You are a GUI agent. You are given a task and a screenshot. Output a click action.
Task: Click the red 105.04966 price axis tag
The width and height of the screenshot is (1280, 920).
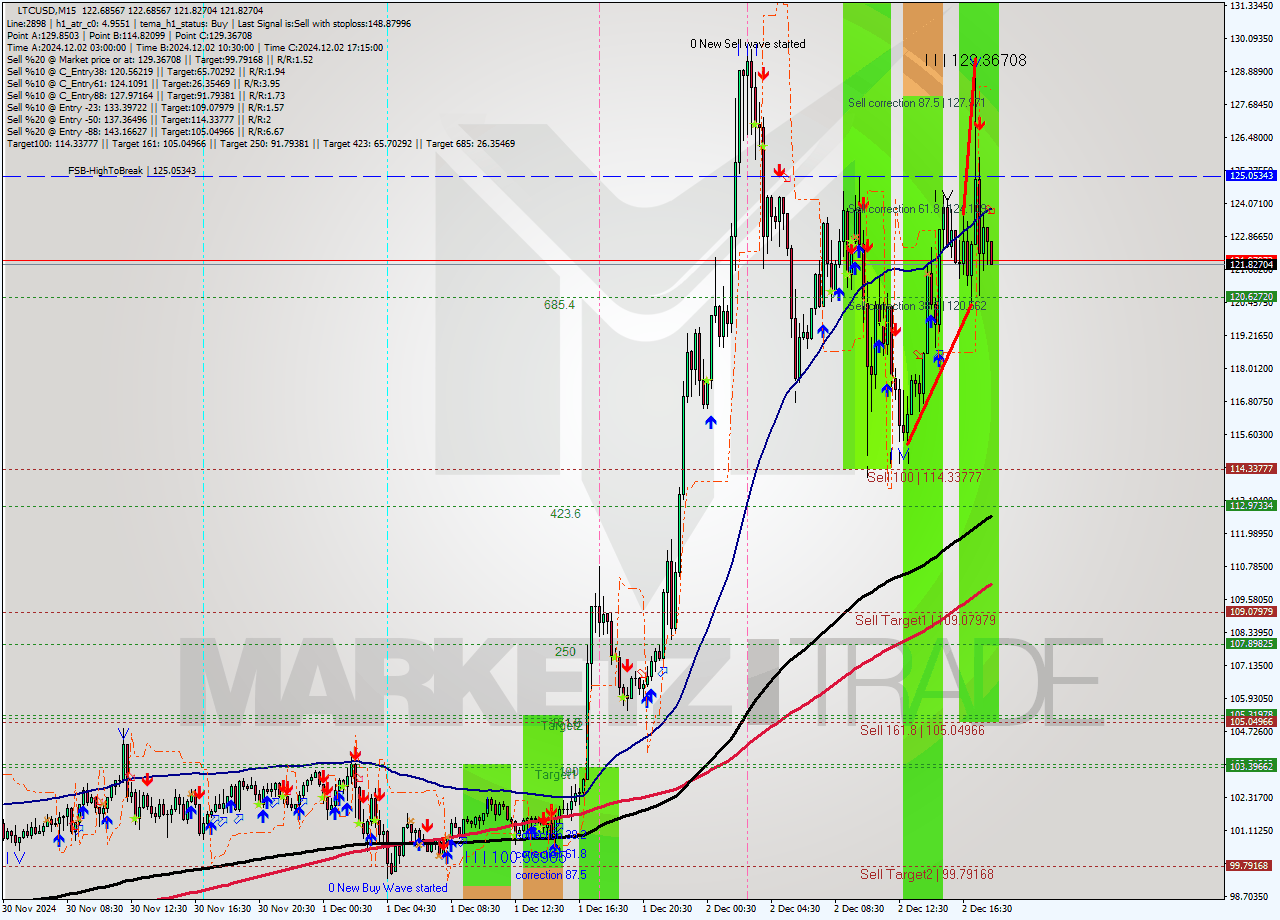tap(1251, 721)
